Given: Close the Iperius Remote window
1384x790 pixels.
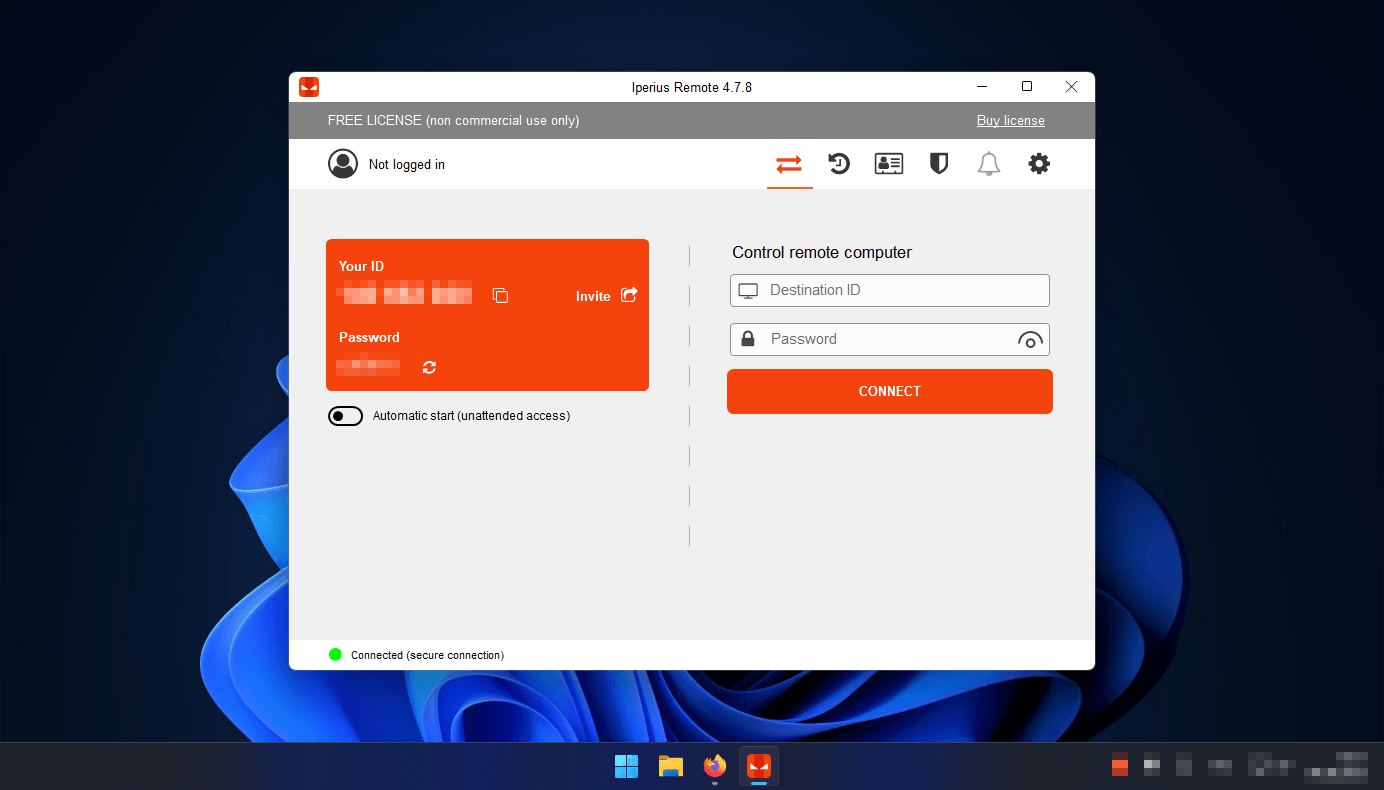Looking at the screenshot, I should [1072, 87].
